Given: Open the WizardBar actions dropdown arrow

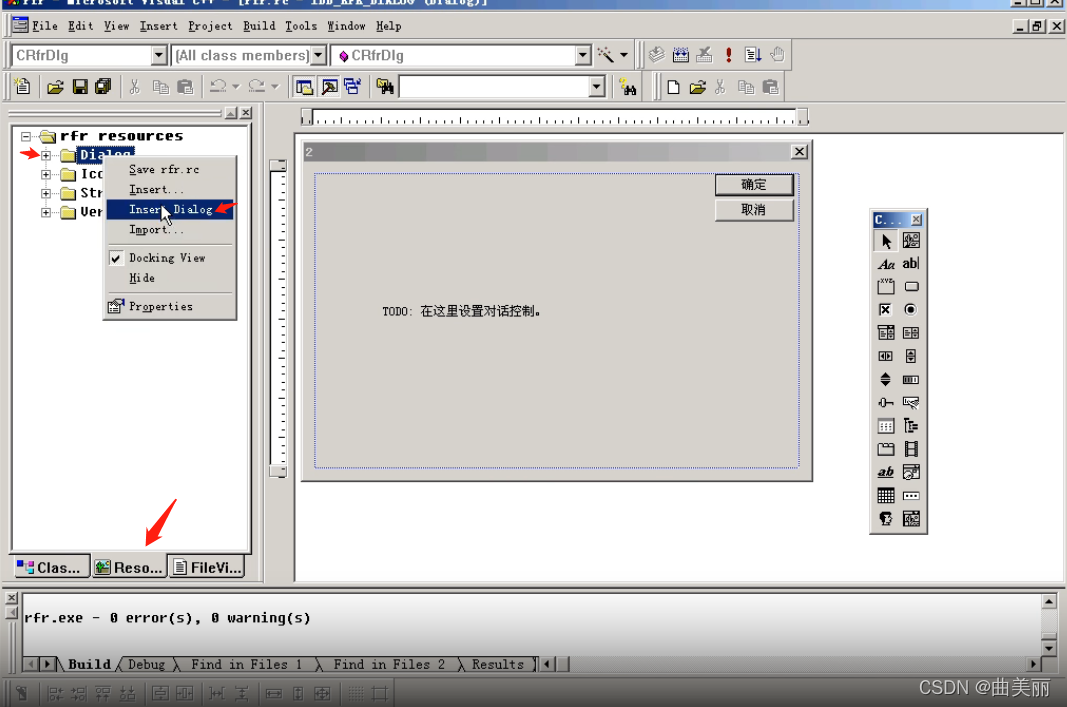Looking at the screenshot, I should coord(624,55).
